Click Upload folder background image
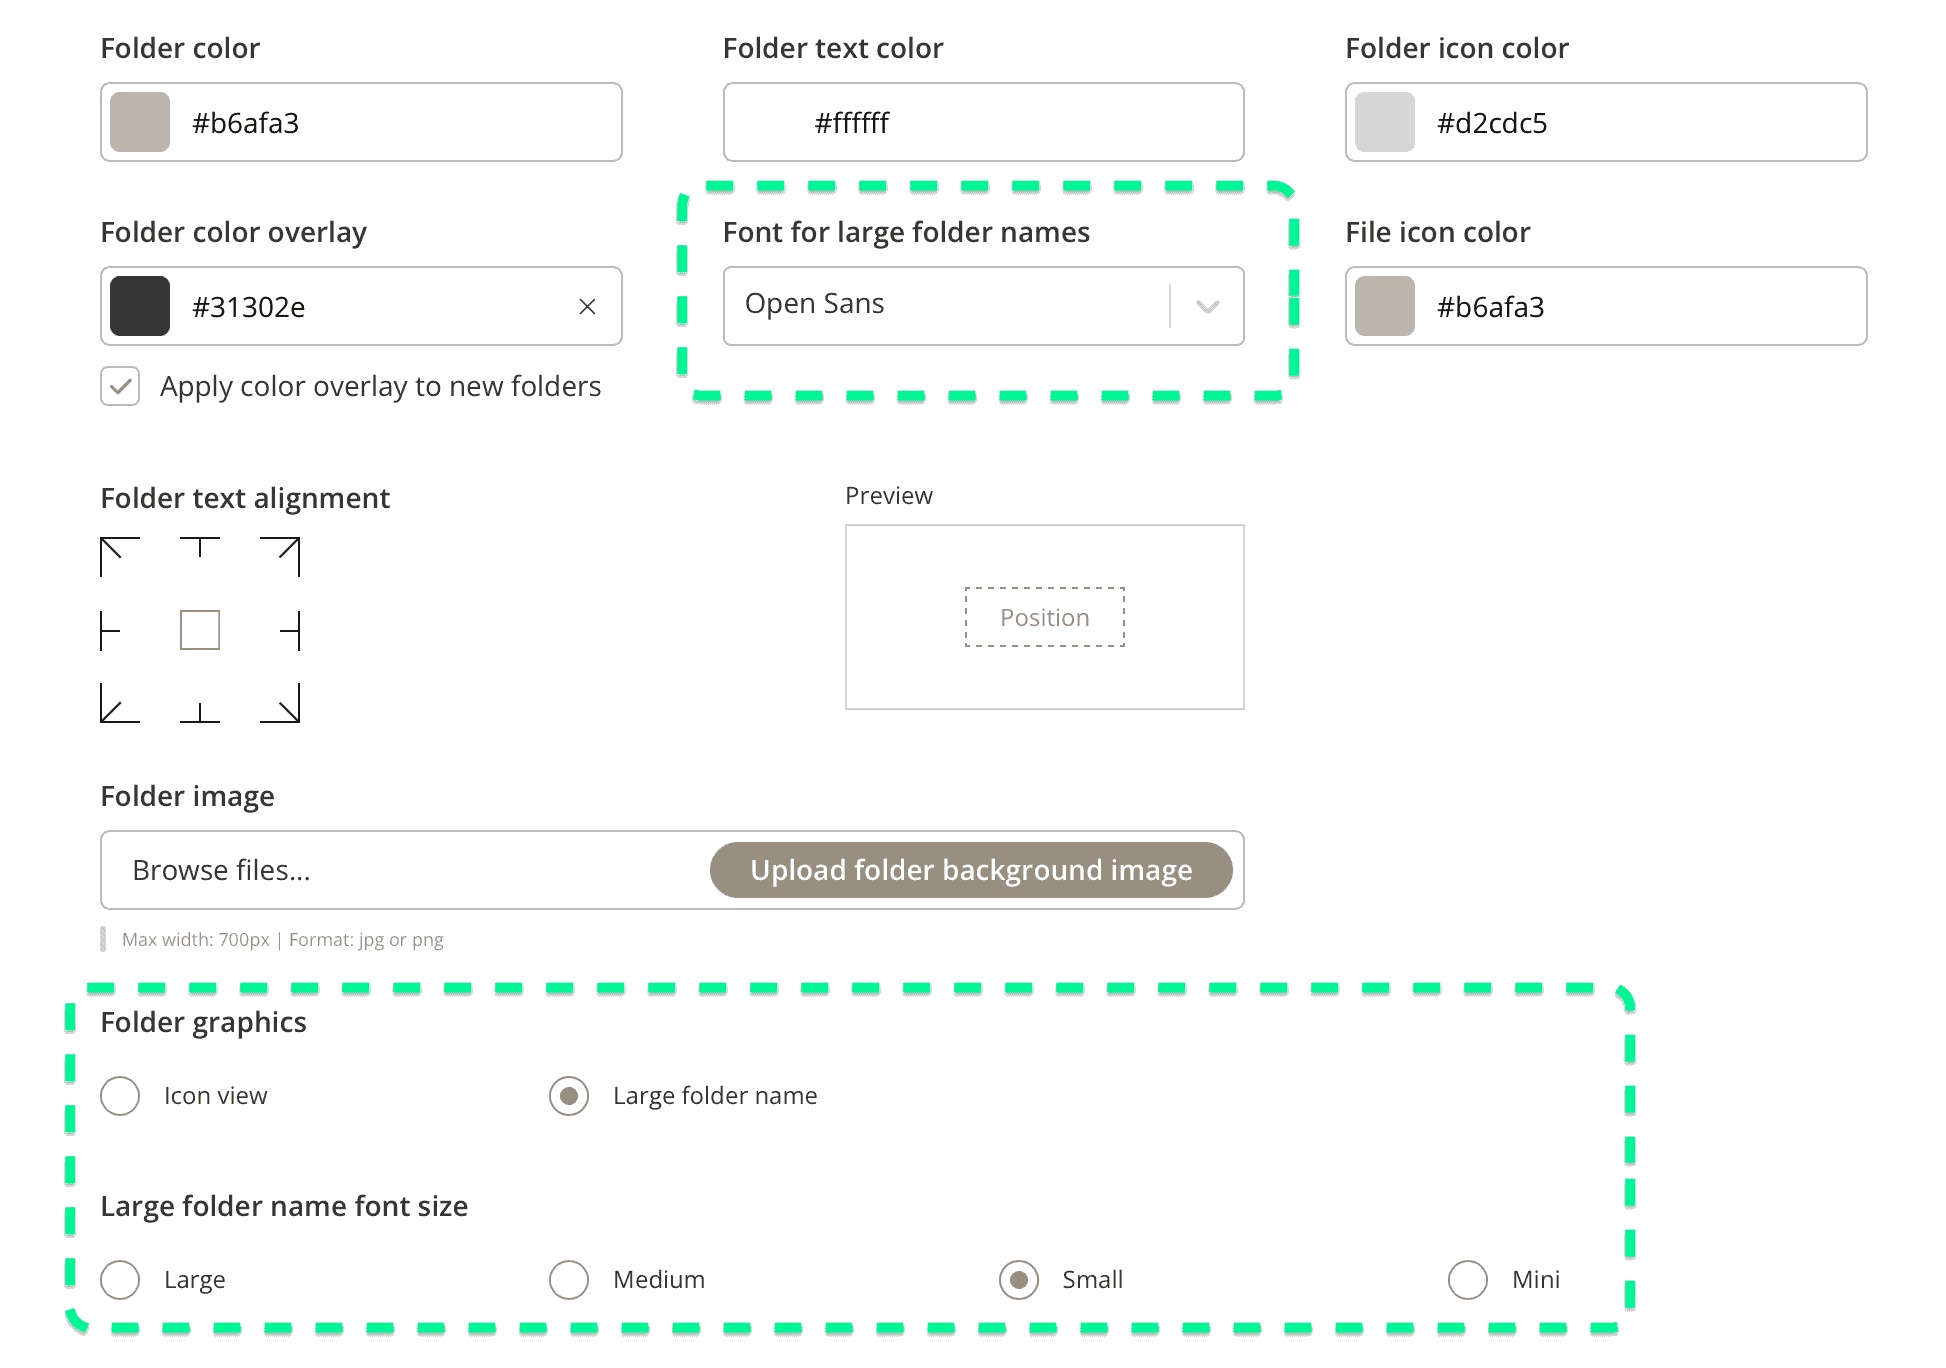Viewport: 1946px width, 1368px height. coord(971,870)
